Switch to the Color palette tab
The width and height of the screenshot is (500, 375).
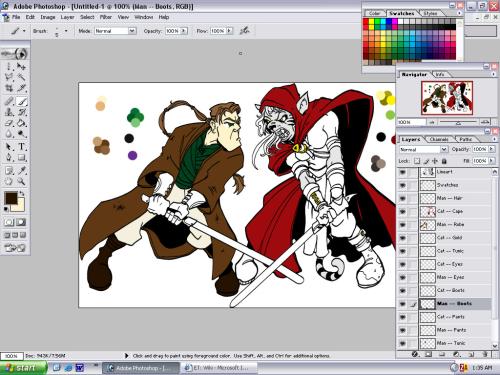(374, 13)
